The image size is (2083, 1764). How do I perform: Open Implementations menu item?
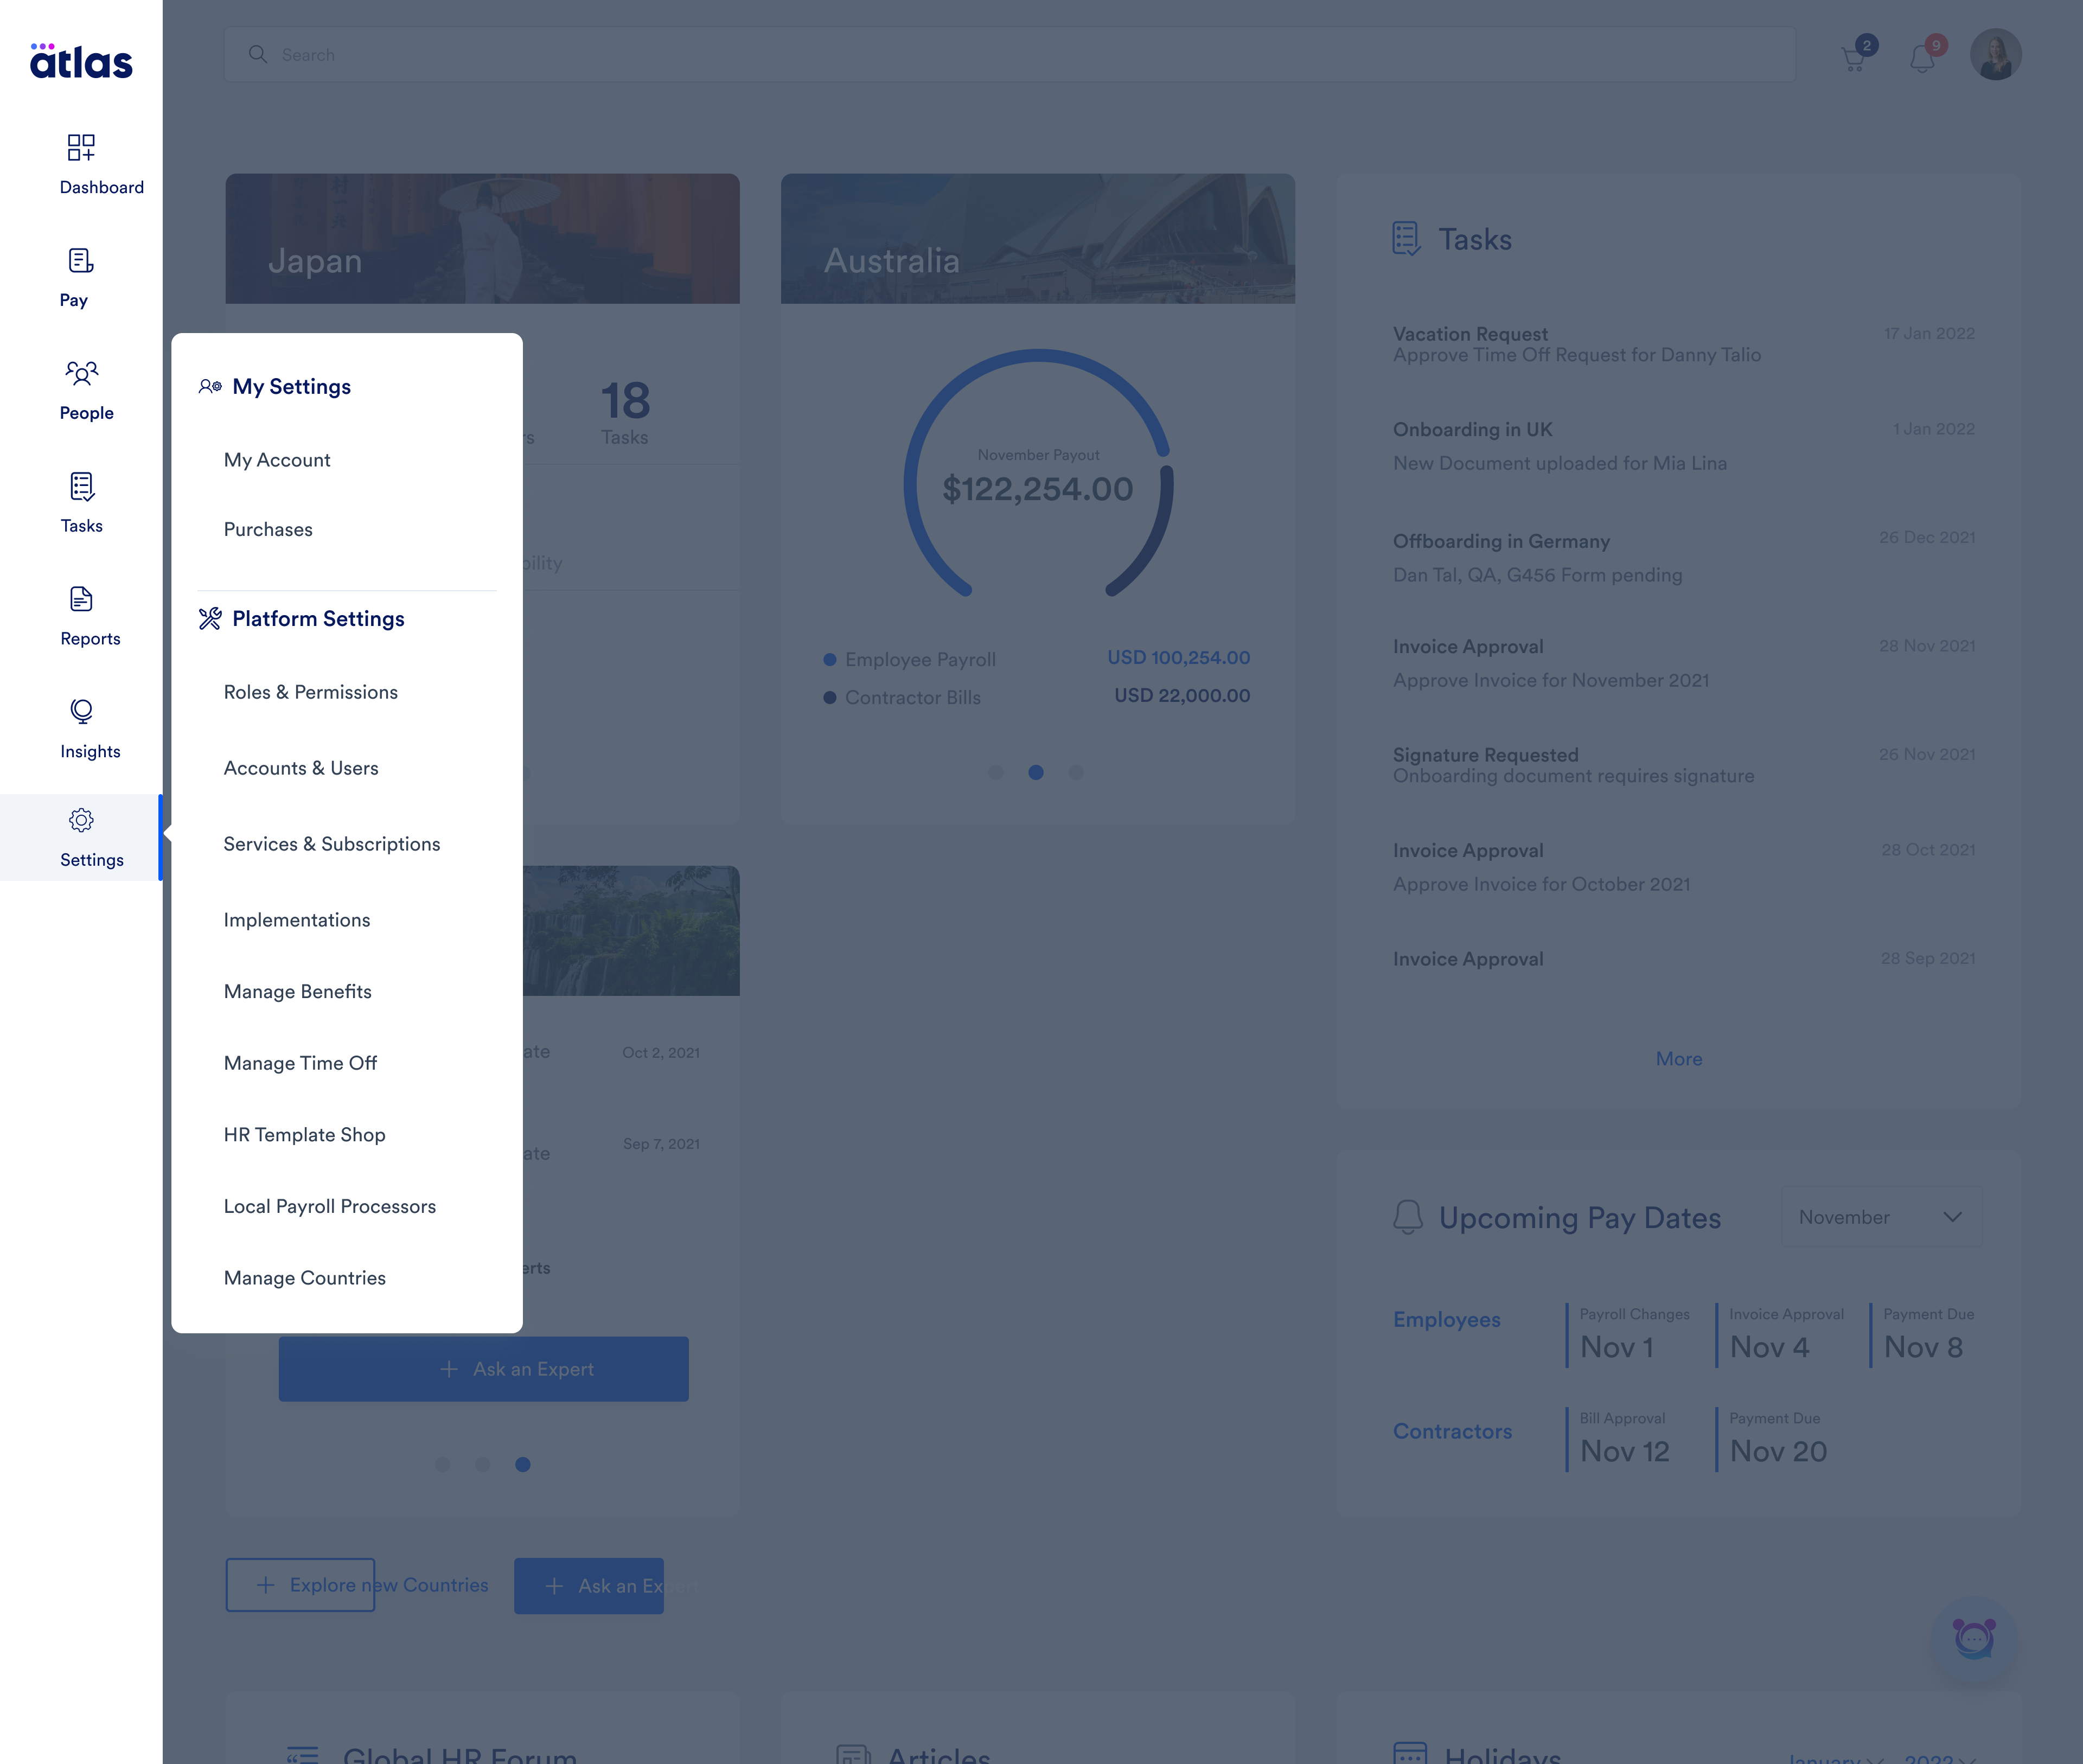[x=297, y=920]
